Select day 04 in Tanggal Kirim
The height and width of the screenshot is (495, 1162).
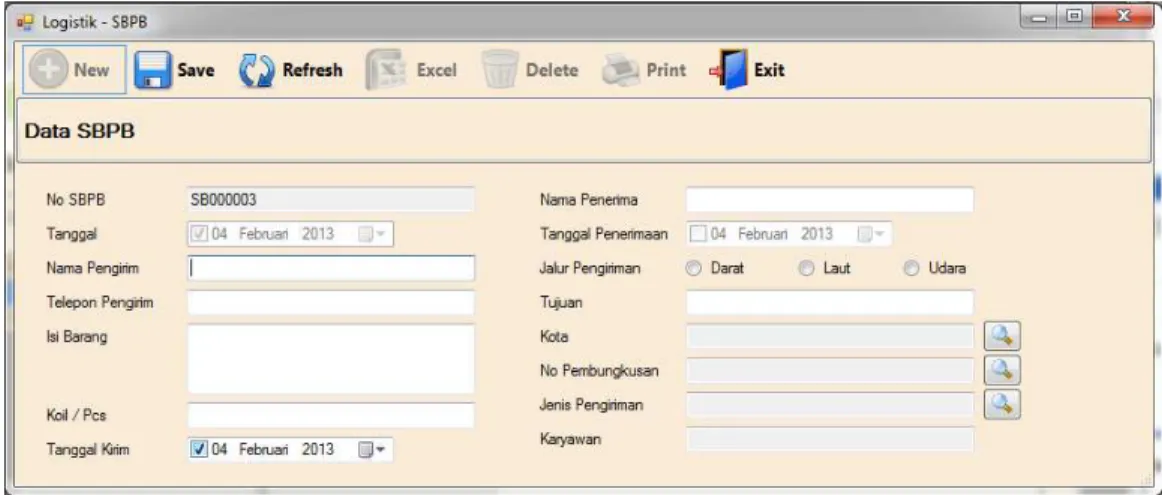[x=221, y=449]
